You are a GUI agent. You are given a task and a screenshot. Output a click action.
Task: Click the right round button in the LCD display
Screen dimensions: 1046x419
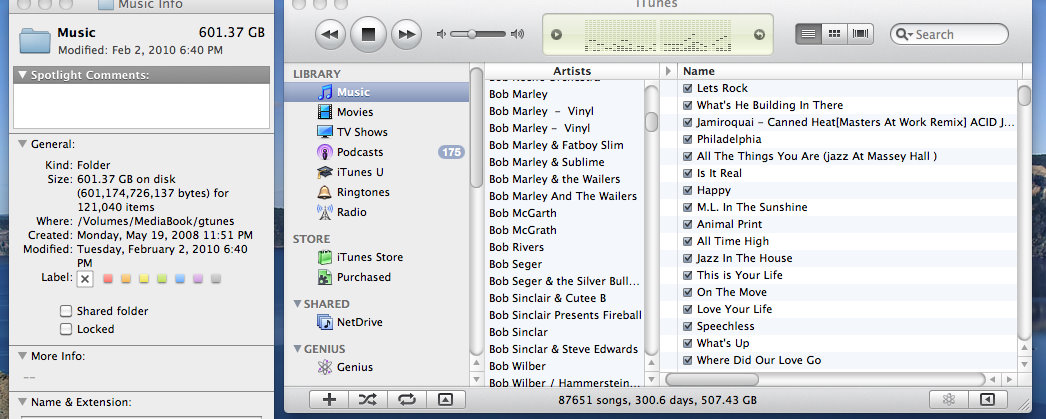(x=758, y=35)
